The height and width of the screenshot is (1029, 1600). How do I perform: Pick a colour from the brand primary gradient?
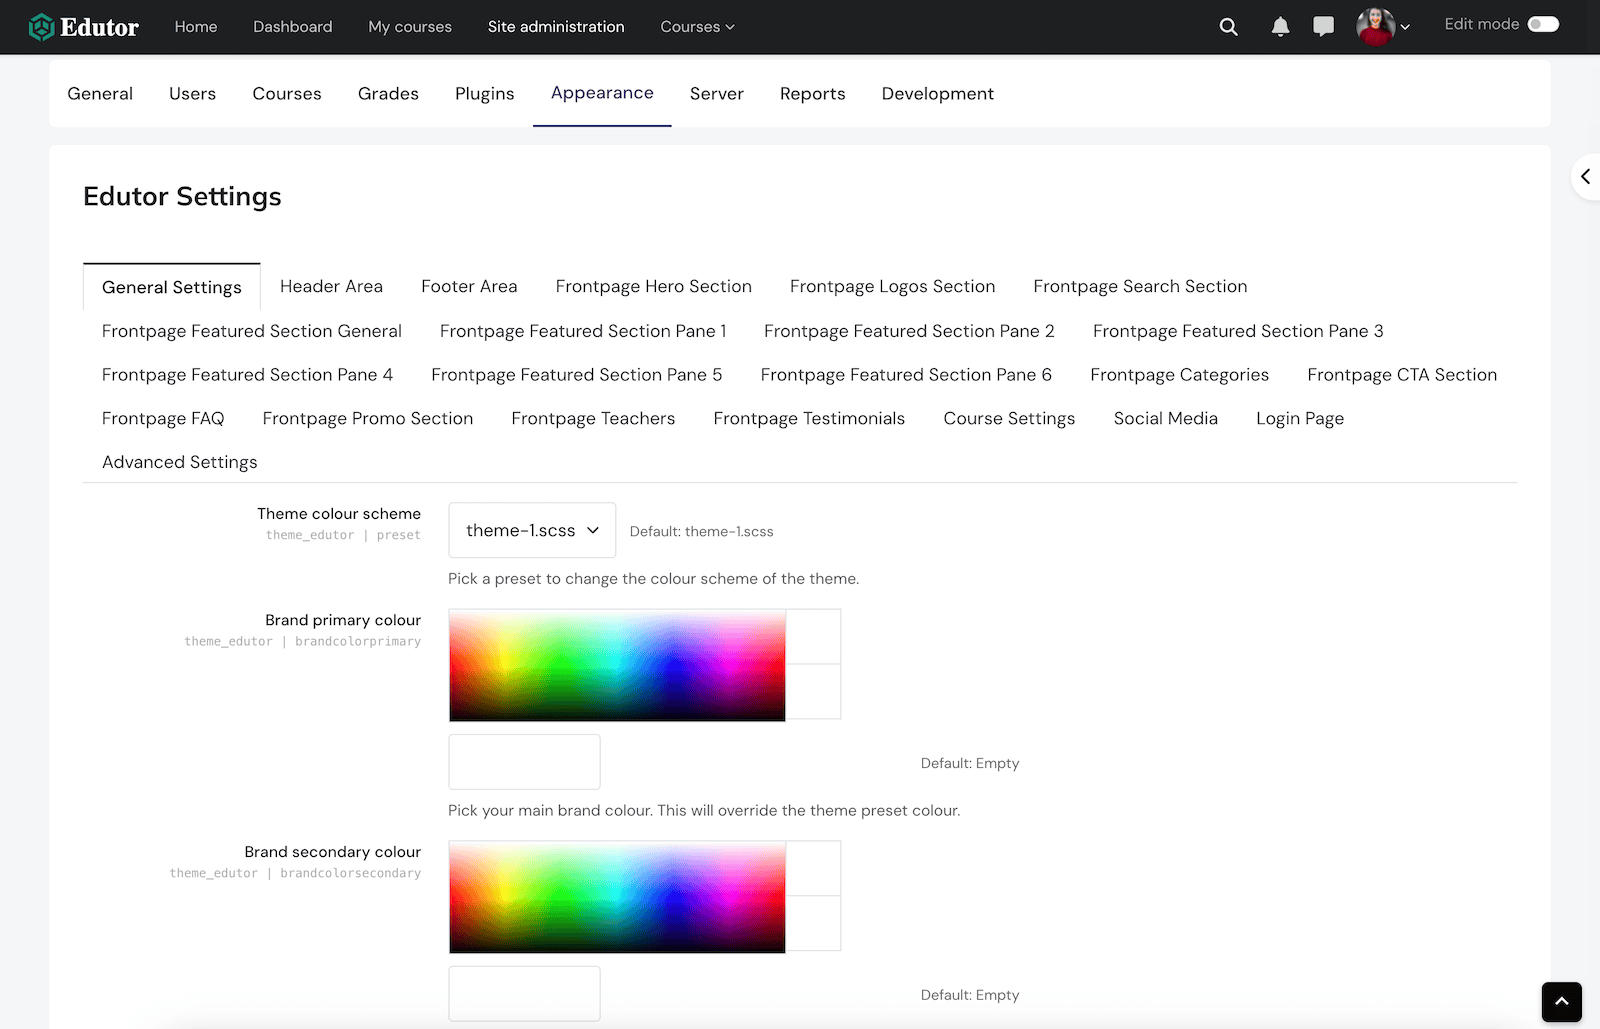pos(616,664)
